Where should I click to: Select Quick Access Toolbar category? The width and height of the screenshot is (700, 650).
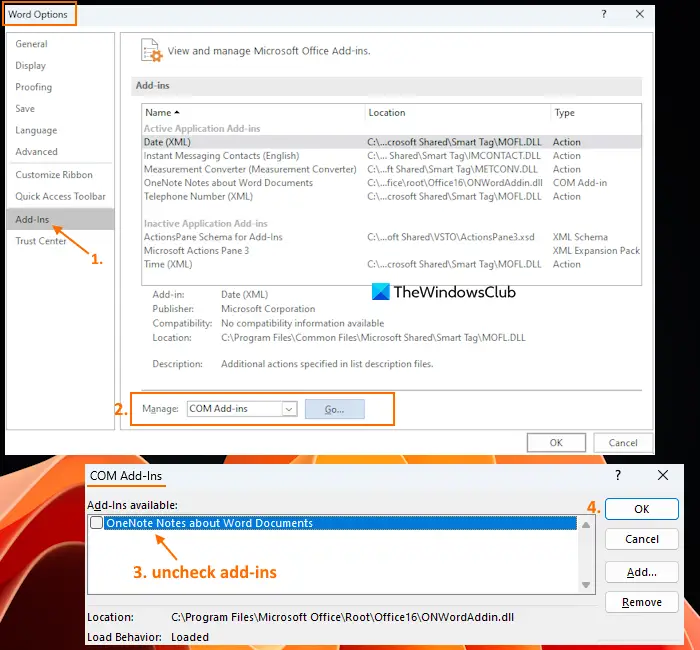[x=60, y=196]
